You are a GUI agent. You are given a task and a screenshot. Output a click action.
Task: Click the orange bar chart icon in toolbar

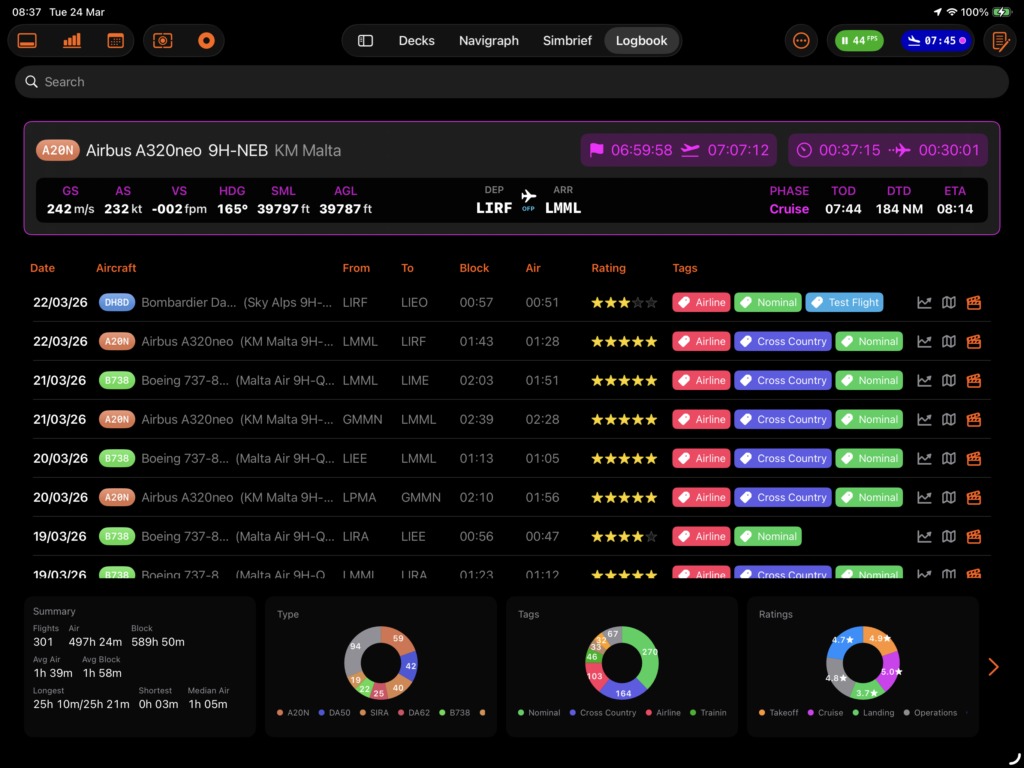click(x=72, y=41)
